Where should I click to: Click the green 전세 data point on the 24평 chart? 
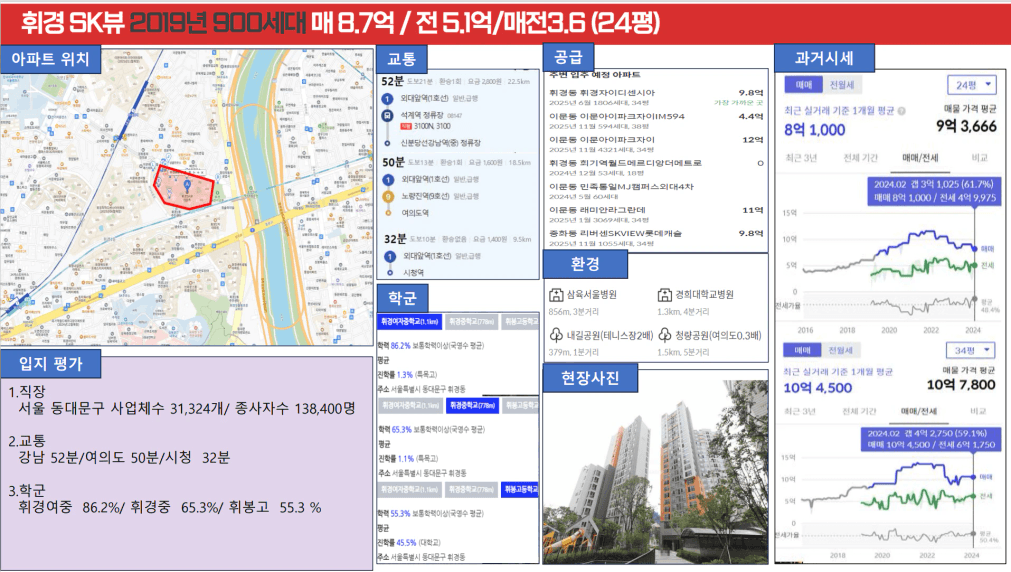tap(974, 265)
